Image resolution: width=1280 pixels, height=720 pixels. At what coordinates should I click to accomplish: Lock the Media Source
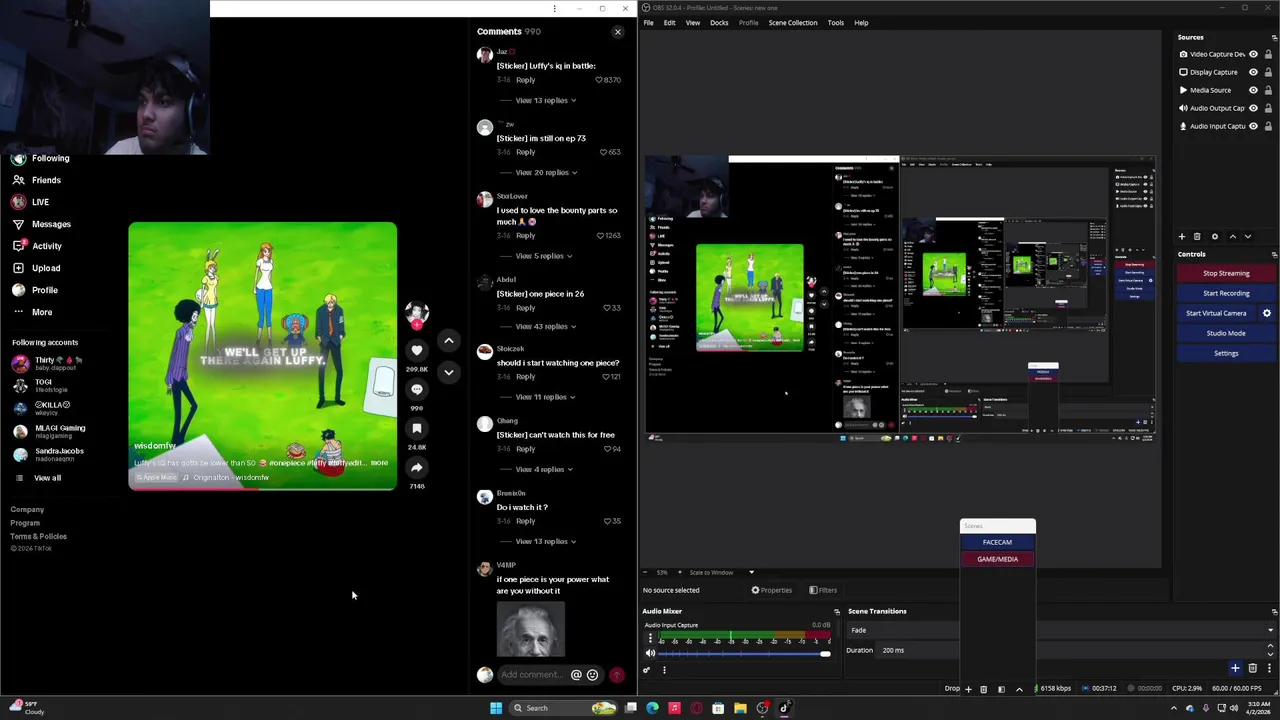tap(1268, 90)
